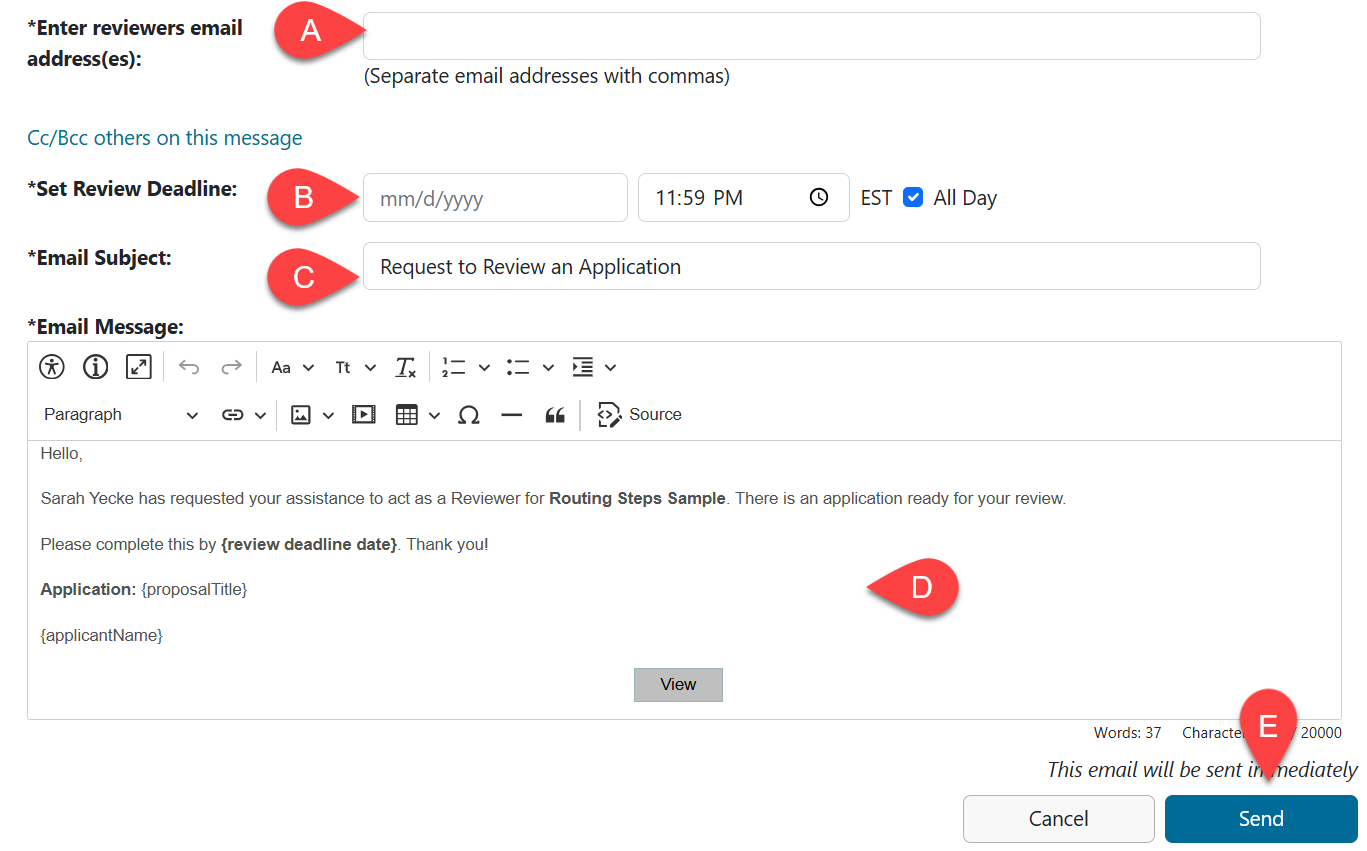
Task: Undo the last edit in the message editor
Action: 189,367
